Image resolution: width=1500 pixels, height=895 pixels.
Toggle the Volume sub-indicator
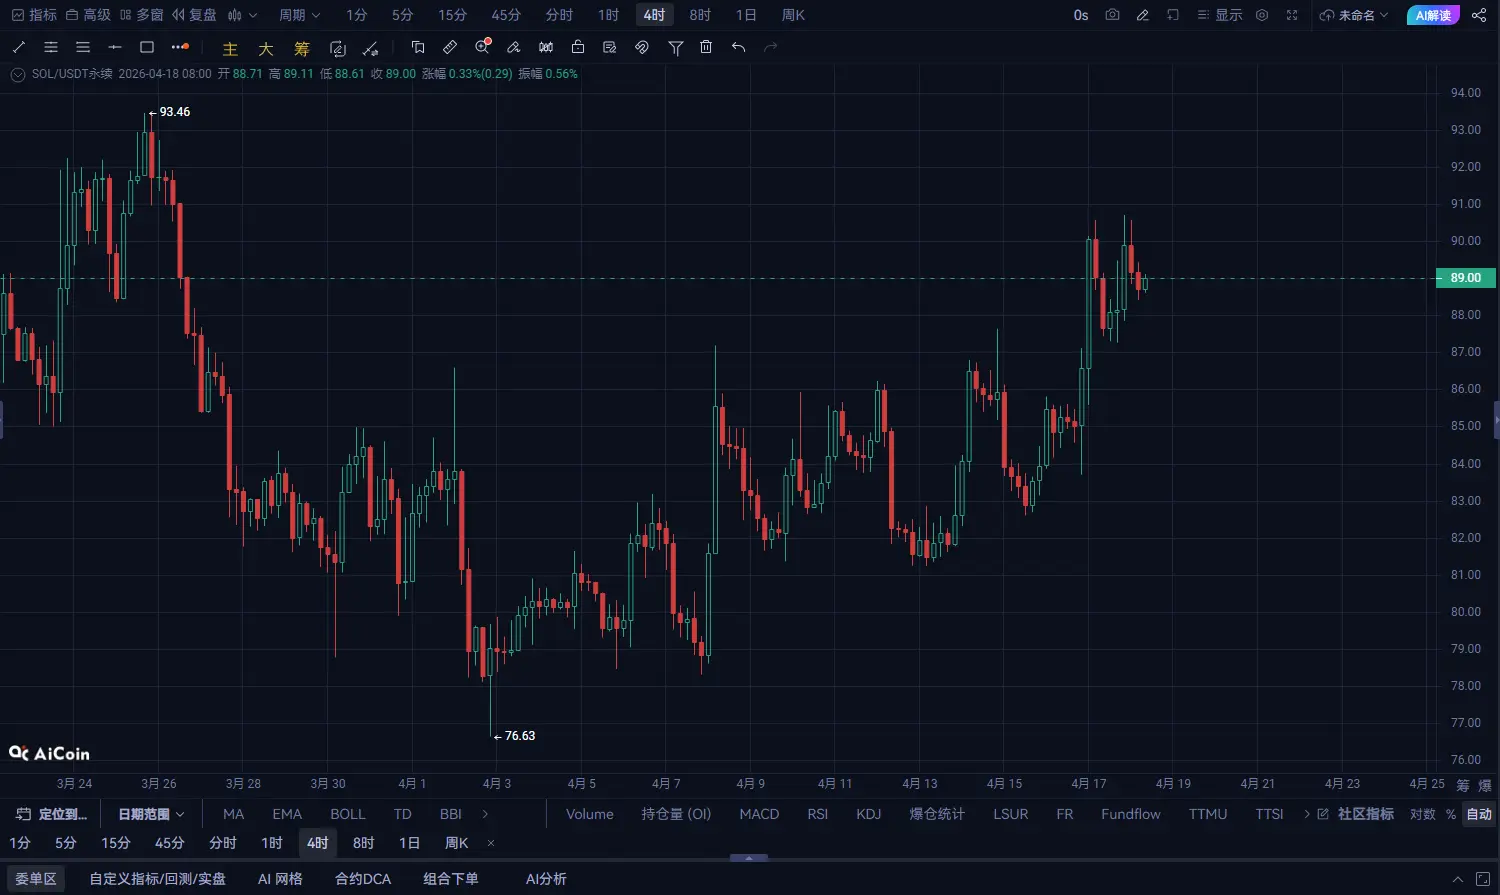click(590, 814)
